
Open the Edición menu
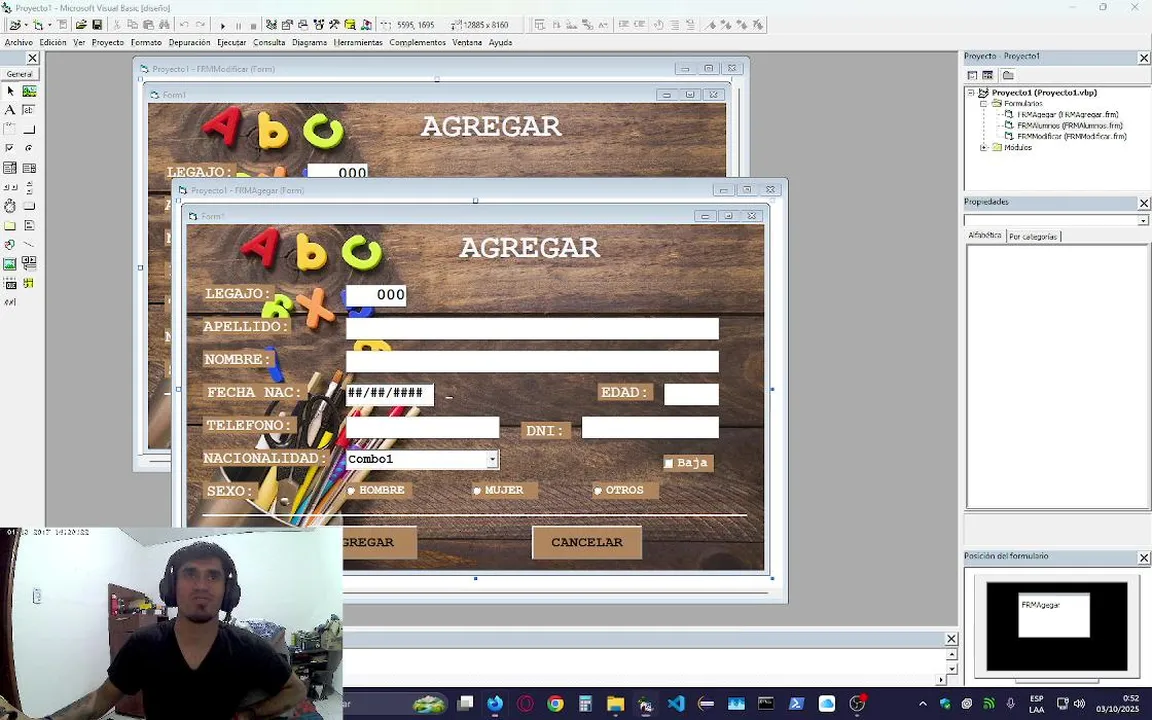[53, 43]
